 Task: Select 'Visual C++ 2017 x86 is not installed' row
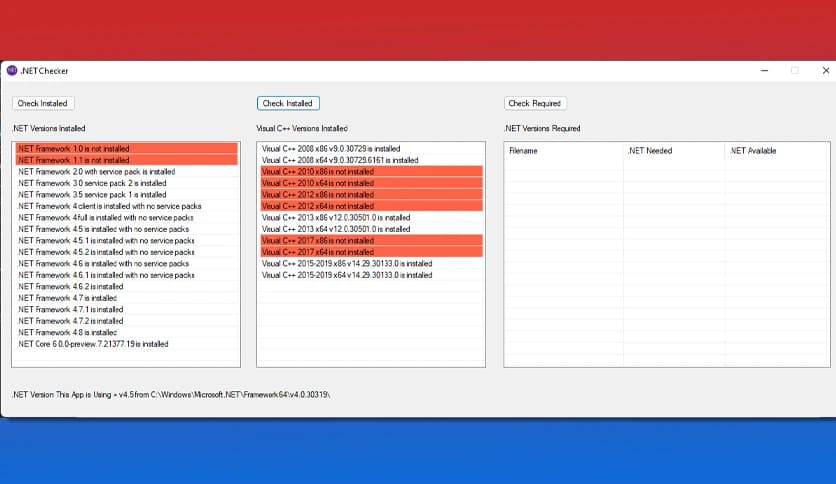coord(372,240)
